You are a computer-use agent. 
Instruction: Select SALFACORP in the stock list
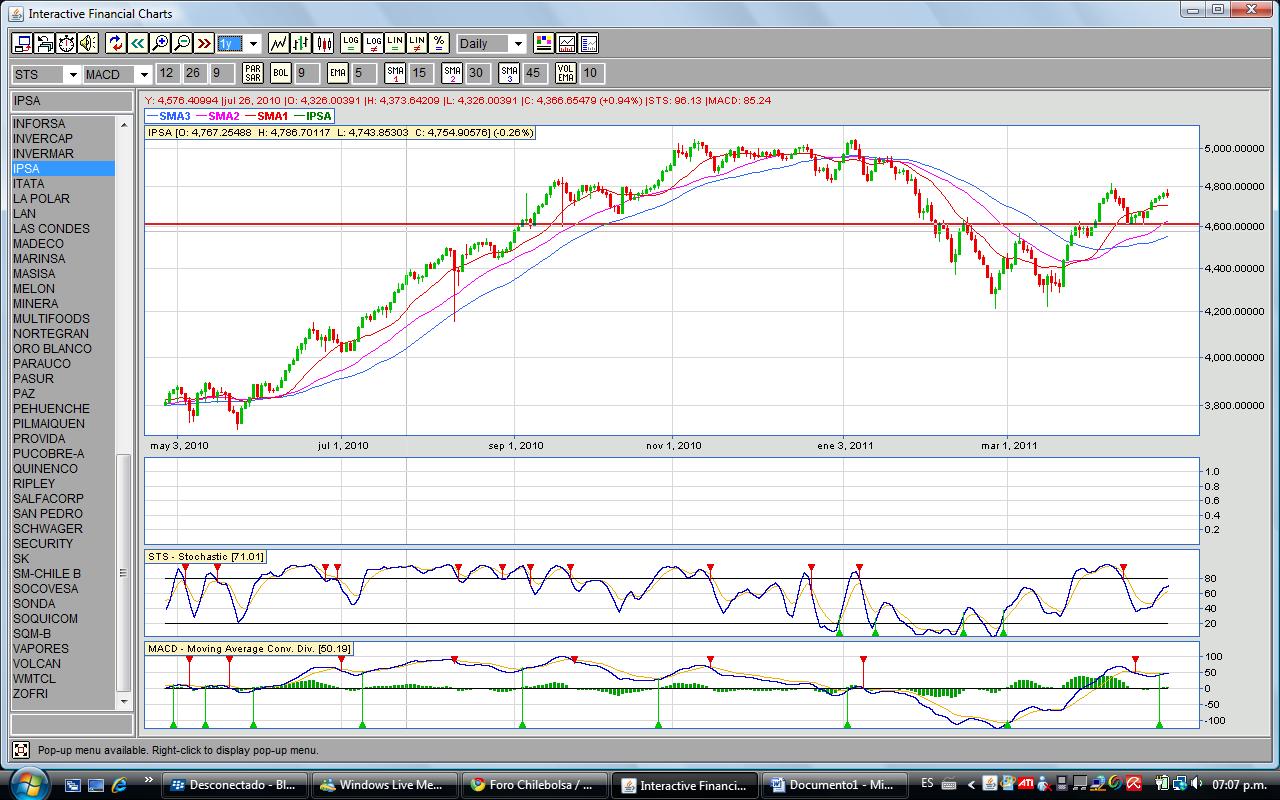click(x=63, y=499)
